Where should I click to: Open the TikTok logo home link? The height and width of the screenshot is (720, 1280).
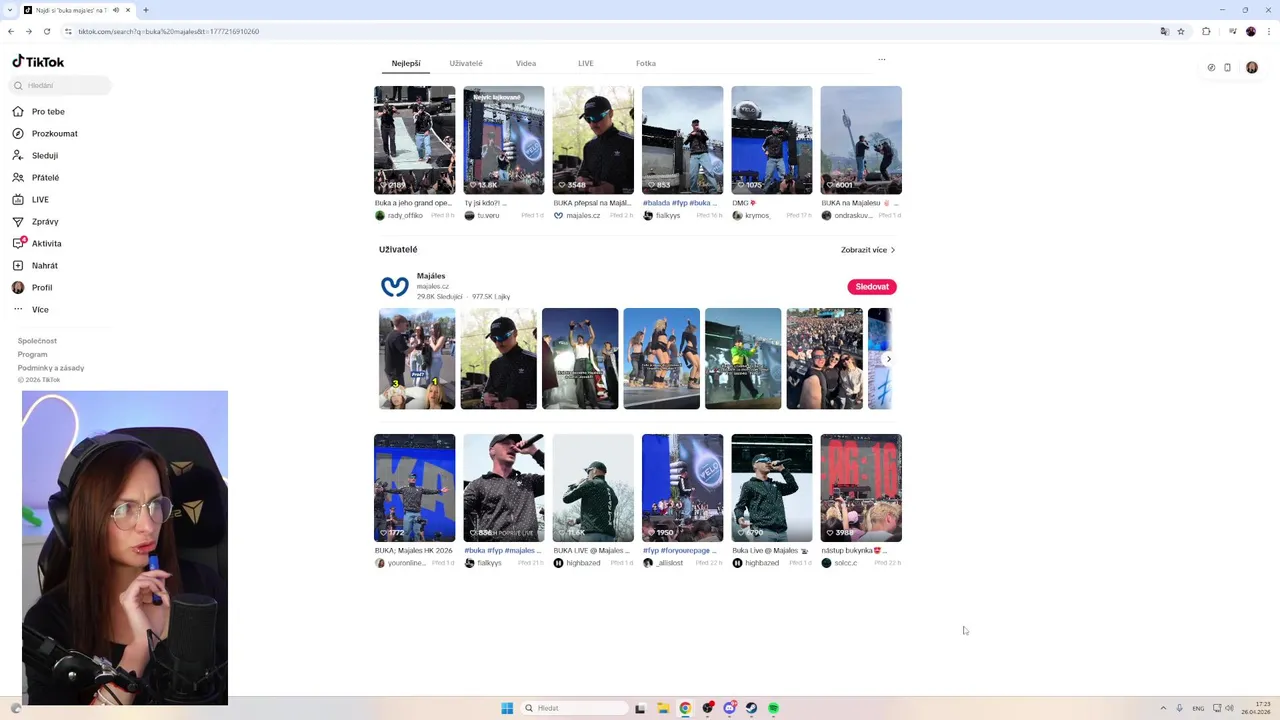[x=38, y=61]
